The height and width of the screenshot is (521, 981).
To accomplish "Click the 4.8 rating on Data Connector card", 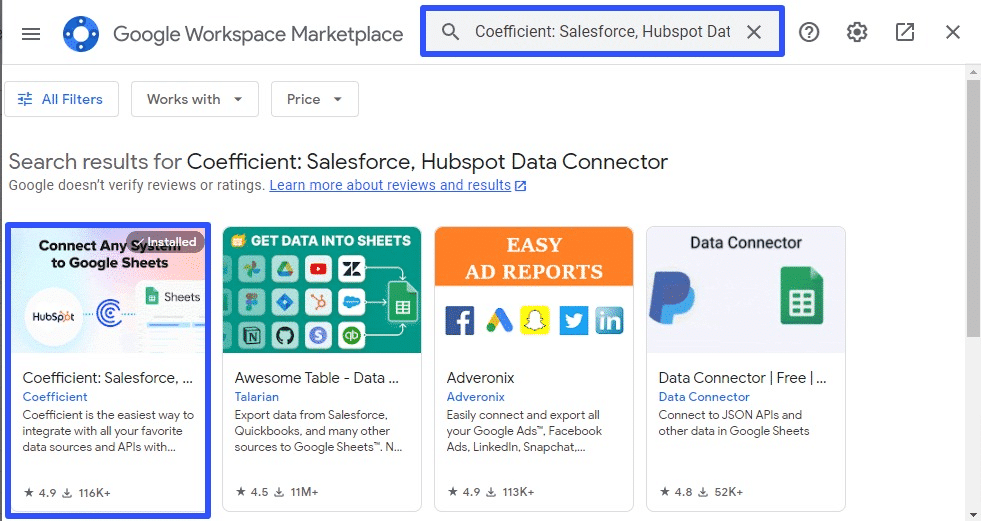I will pyautogui.click(x=676, y=492).
